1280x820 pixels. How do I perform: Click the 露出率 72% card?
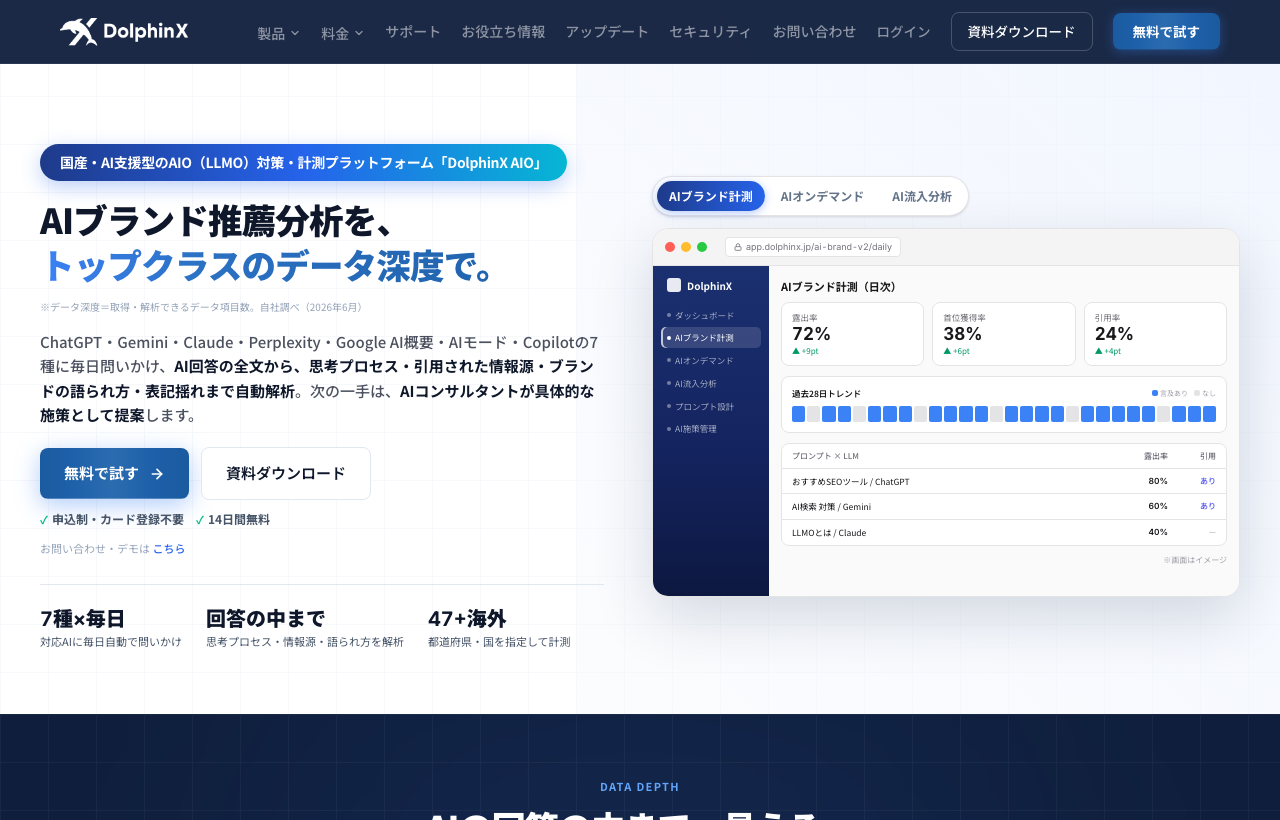pos(852,334)
